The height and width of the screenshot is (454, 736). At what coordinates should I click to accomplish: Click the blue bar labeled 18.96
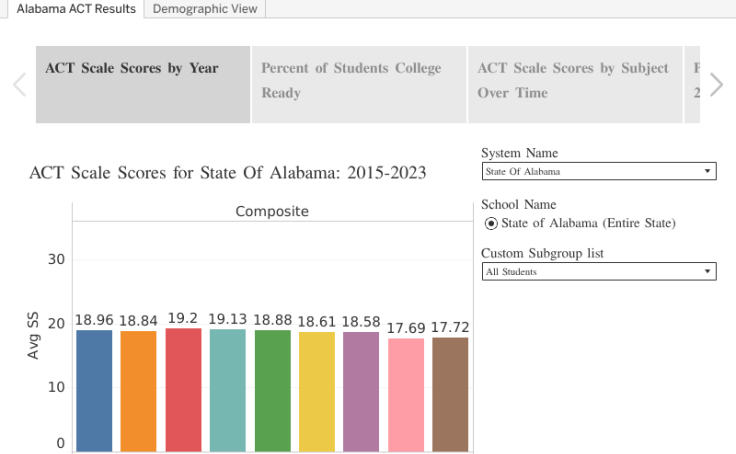(94, 390)
